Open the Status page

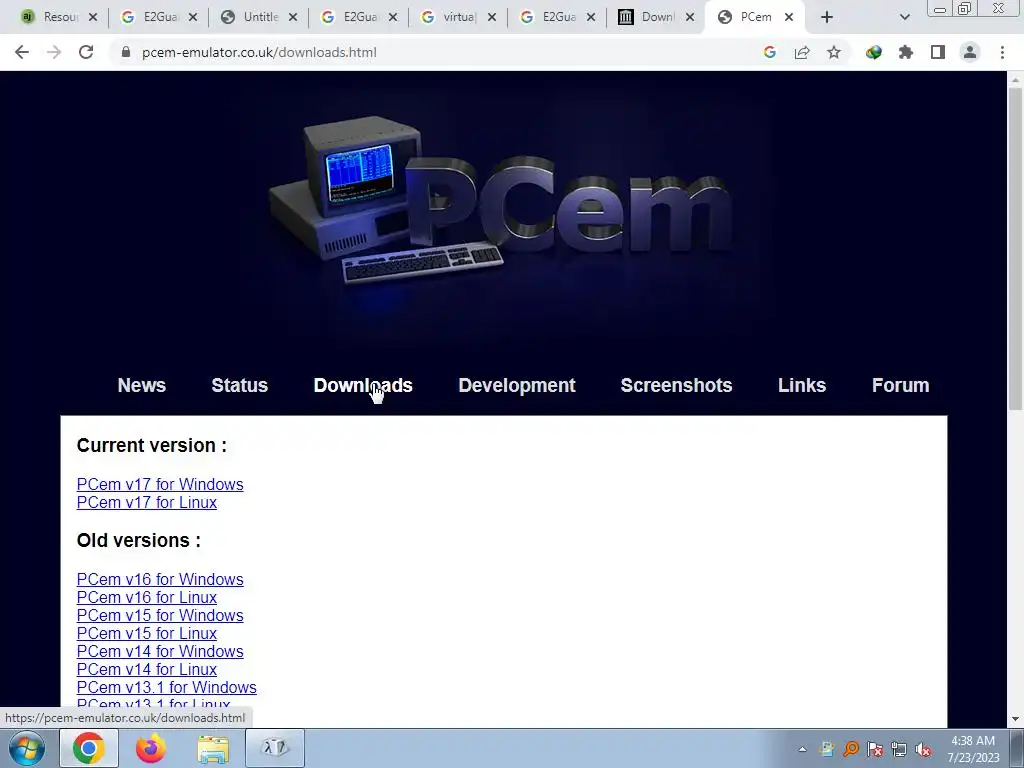click(x=240, y=385)
